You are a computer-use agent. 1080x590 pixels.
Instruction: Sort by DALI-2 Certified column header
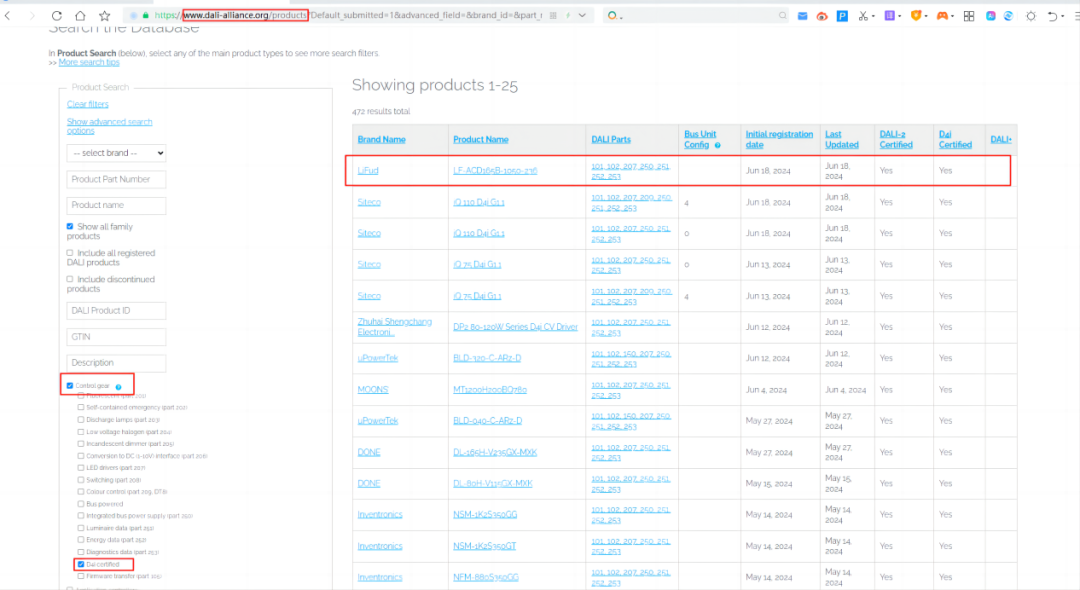[896, 139]
